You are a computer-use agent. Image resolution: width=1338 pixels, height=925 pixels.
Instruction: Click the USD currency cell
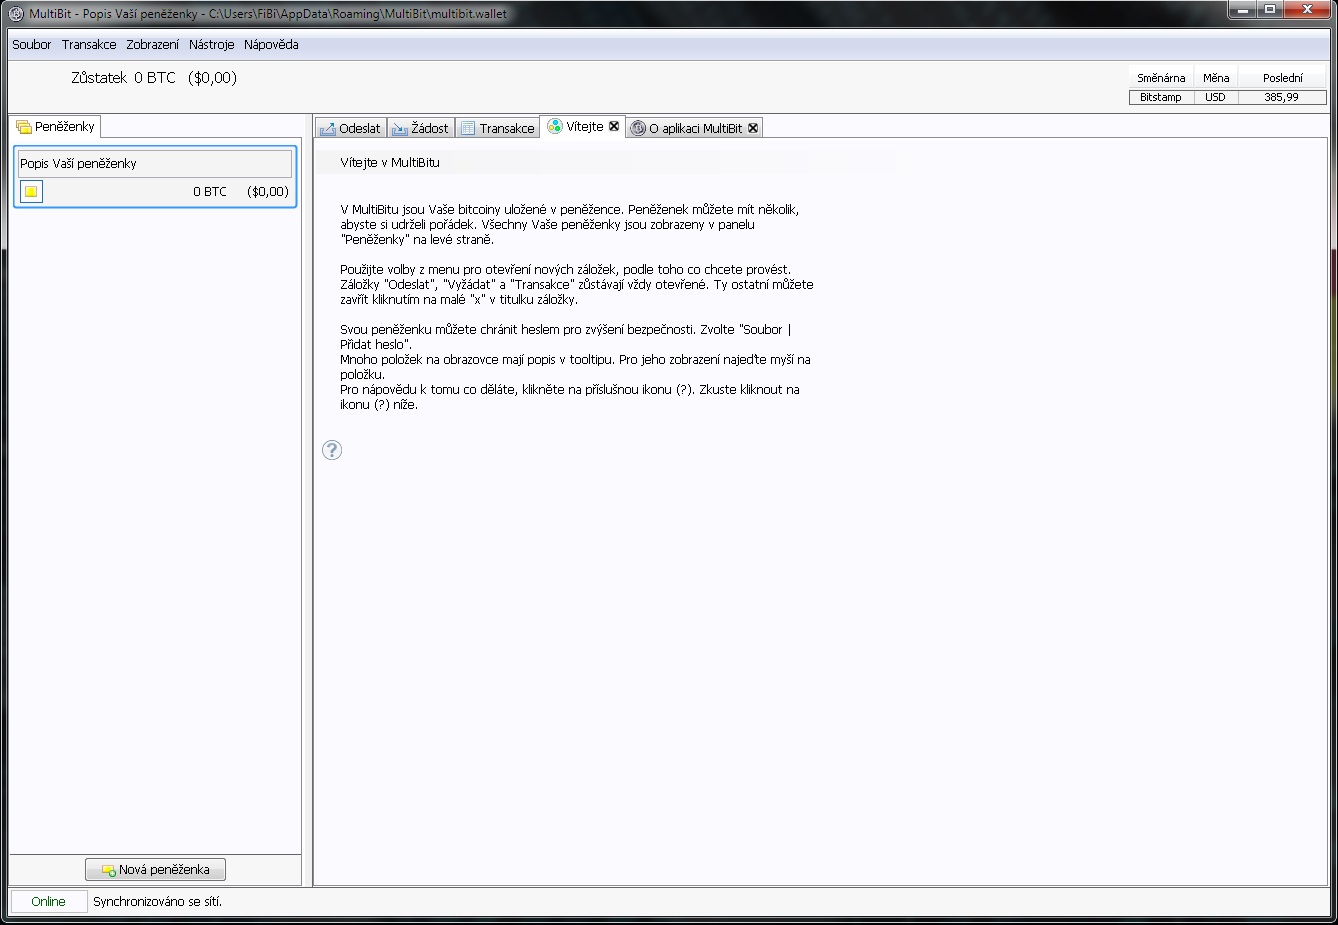(1216, 97)
